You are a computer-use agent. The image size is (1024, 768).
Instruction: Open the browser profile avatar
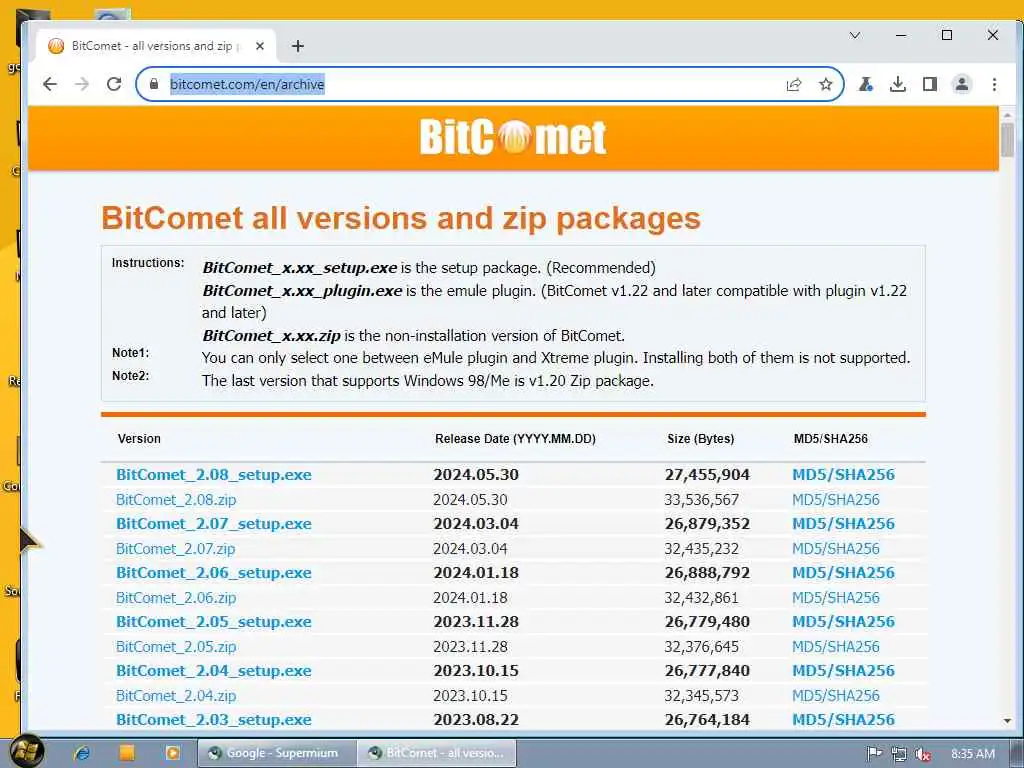[962, 84]
